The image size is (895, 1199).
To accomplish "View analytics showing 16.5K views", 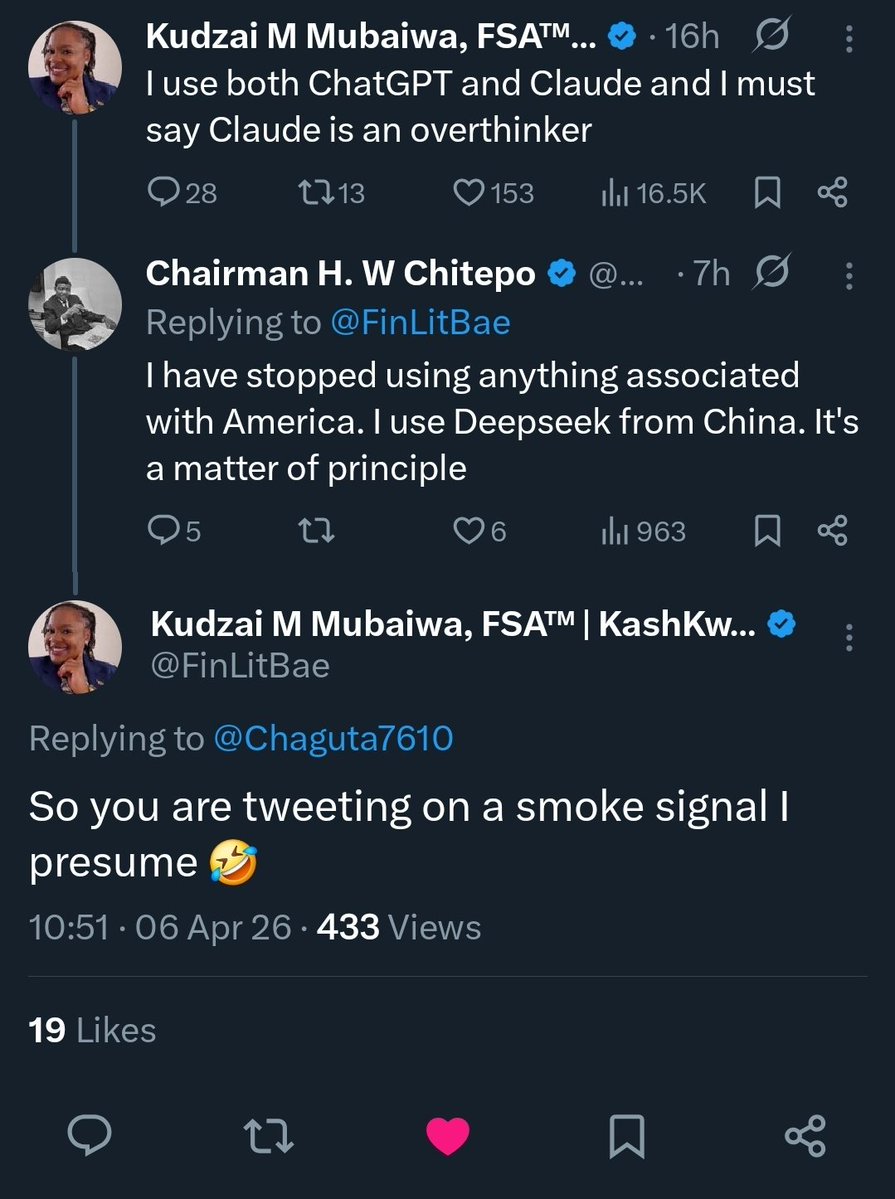I will pyautogui.click(x=613, y=192).
